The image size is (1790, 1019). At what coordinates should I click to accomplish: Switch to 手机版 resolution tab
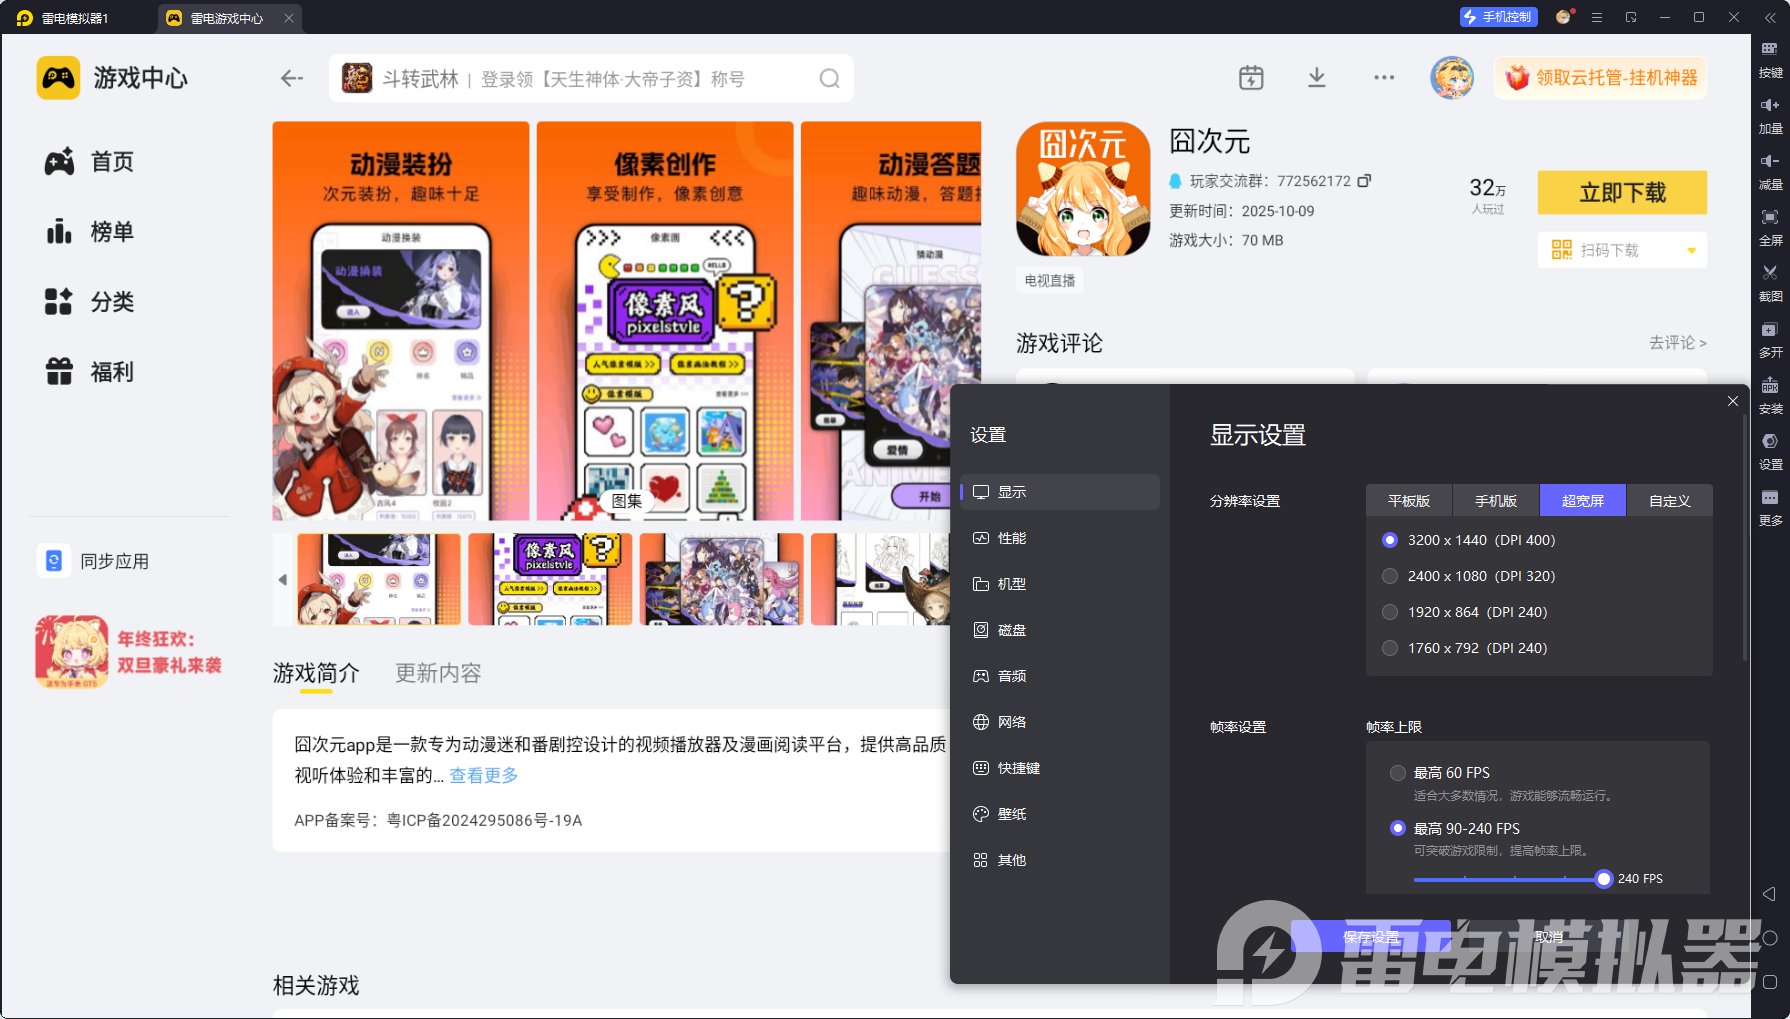coord(1496,501)
